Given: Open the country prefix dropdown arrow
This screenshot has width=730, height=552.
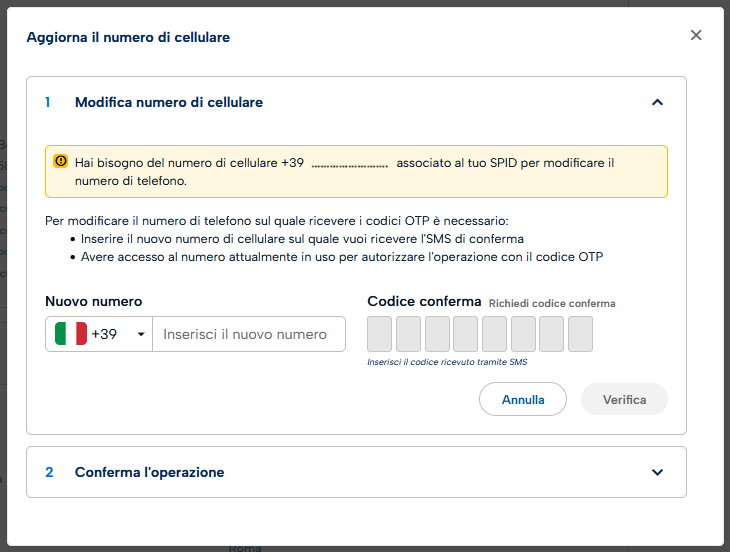Looking at the screenshot, I should pos(141,335).
